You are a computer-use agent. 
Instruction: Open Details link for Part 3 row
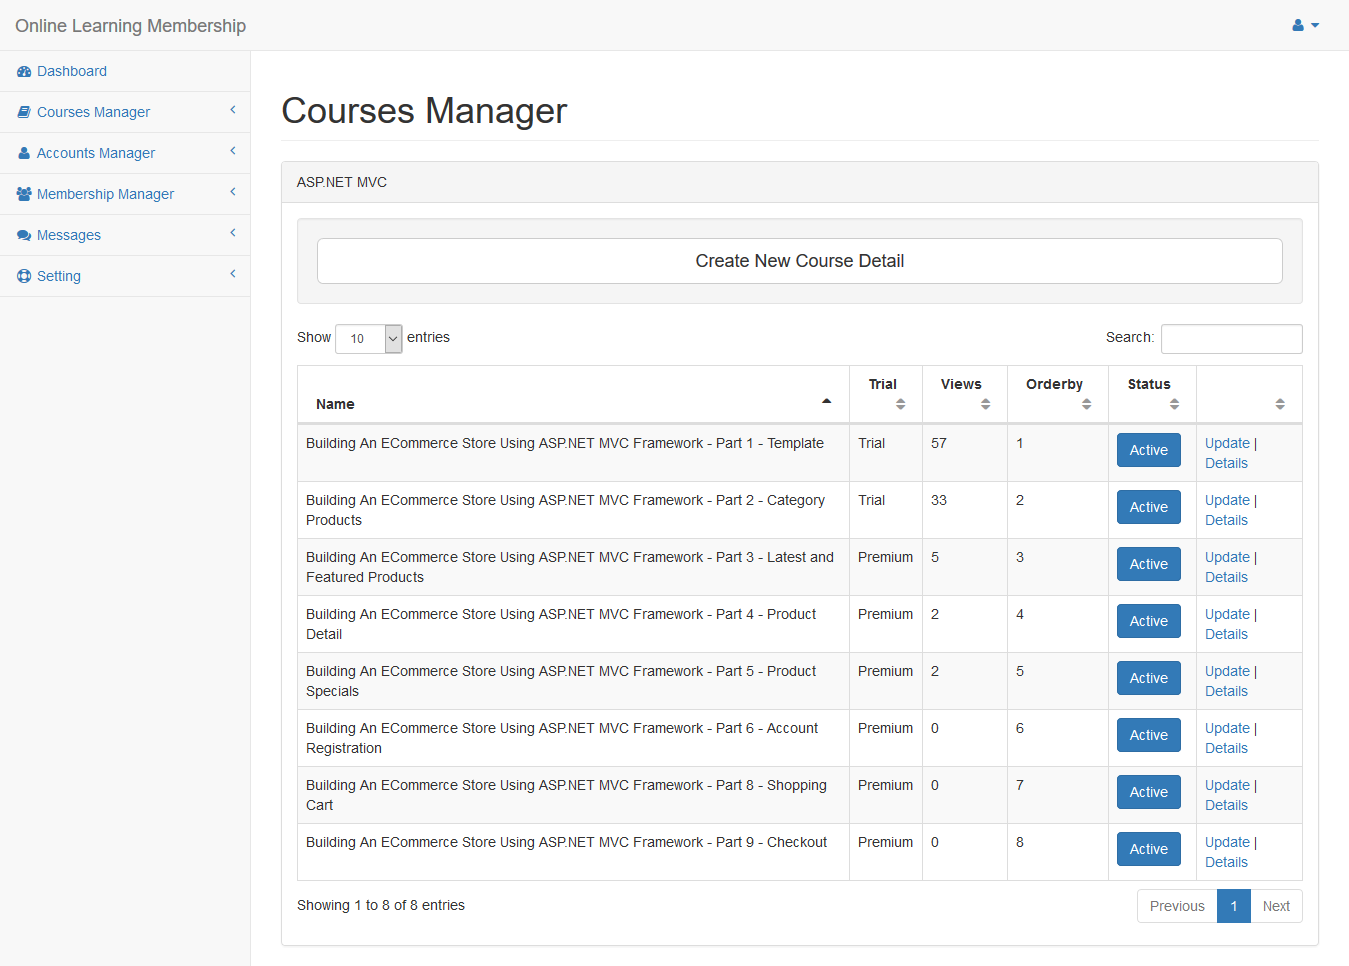coord(1226,577)
